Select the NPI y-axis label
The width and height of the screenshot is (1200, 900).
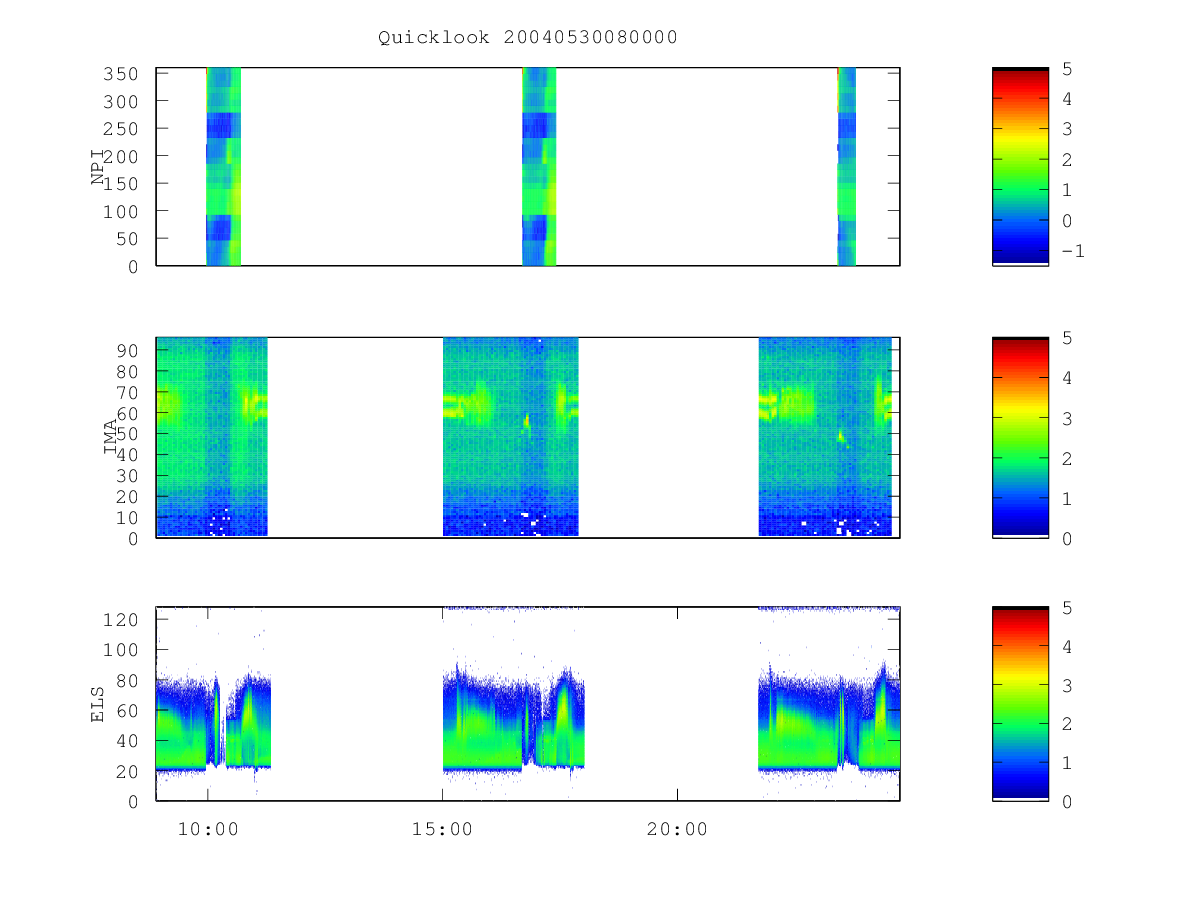(x=99, y=167)
